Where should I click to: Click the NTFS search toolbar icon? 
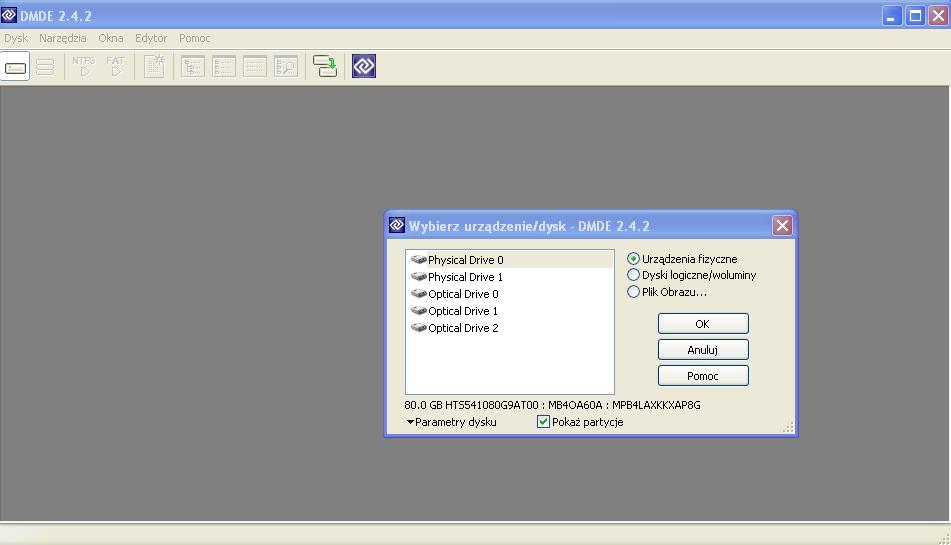tap(84, 67)
